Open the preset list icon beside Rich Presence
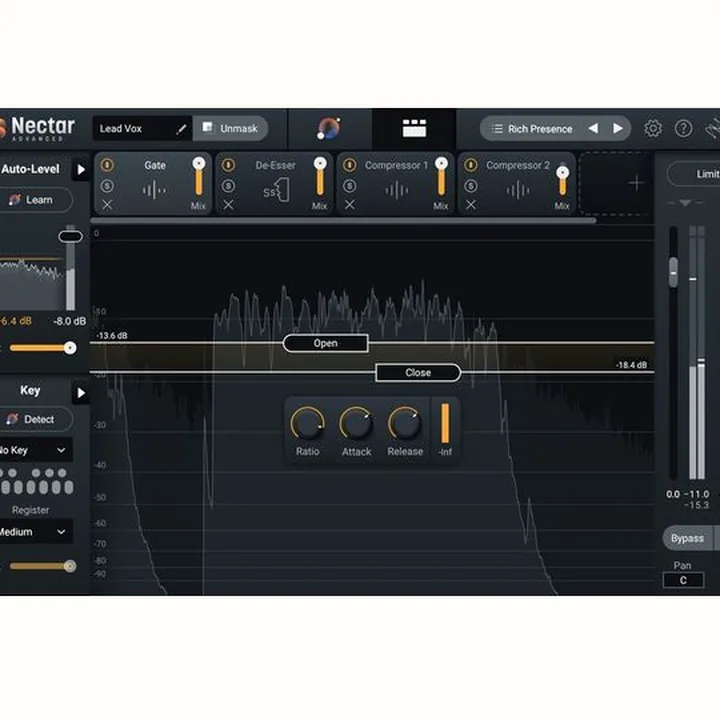This screenshot has height=720, width=720. 497,129
